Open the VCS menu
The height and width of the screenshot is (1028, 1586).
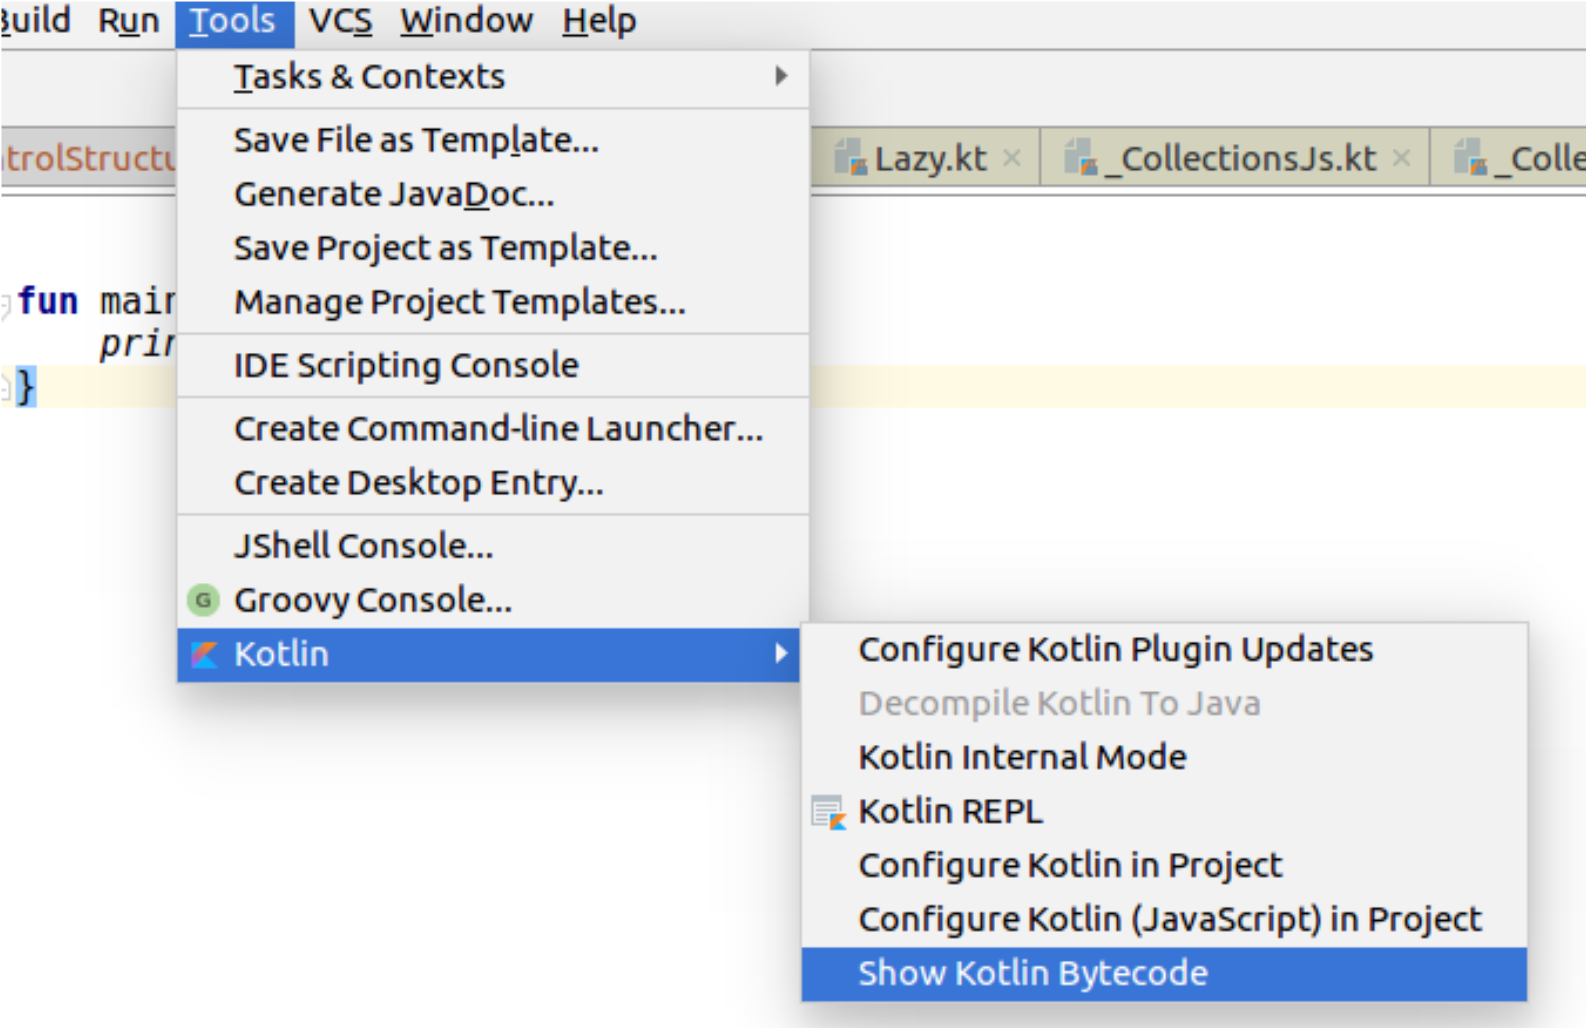click(x=340, y=21)
